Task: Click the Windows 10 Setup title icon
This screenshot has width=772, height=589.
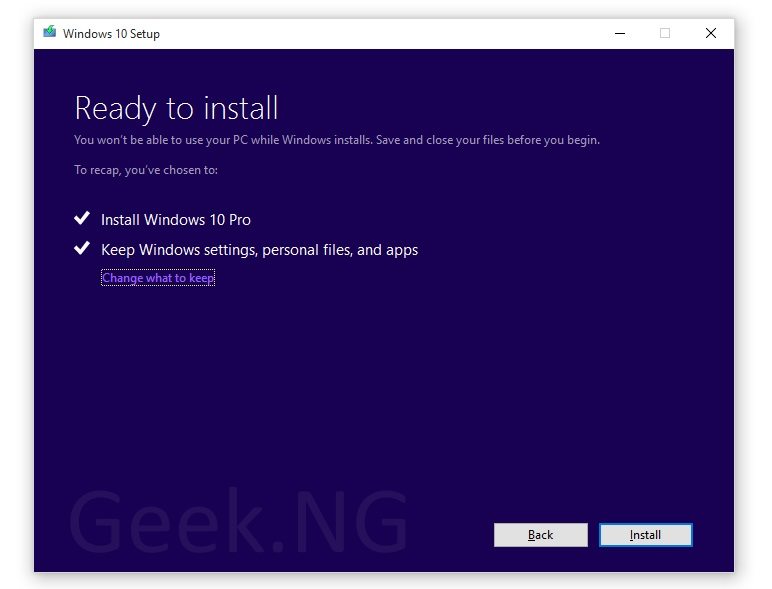Action: (50, 33)
